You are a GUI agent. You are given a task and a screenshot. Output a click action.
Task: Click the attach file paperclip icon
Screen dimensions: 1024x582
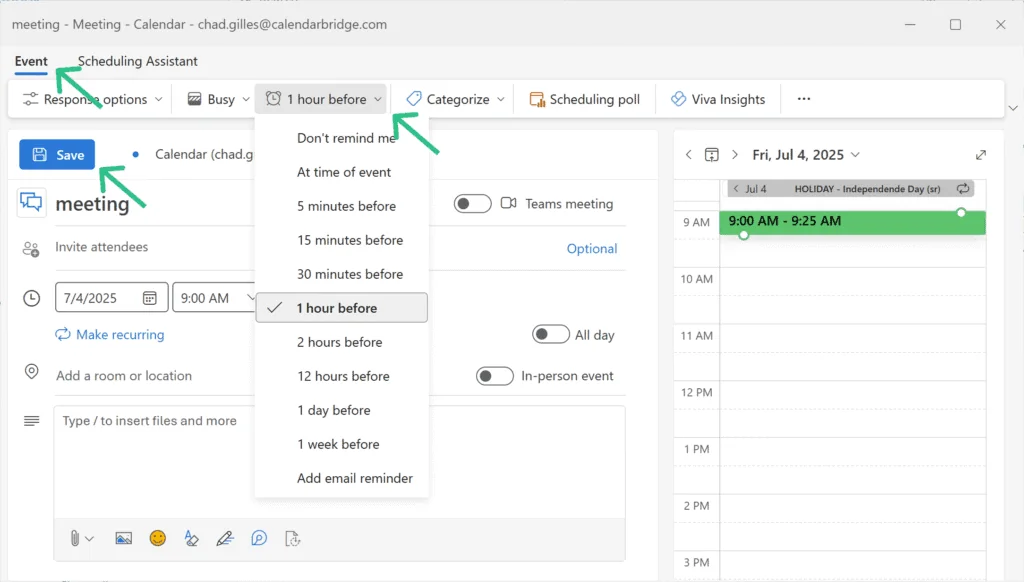(x=74, y=538)
